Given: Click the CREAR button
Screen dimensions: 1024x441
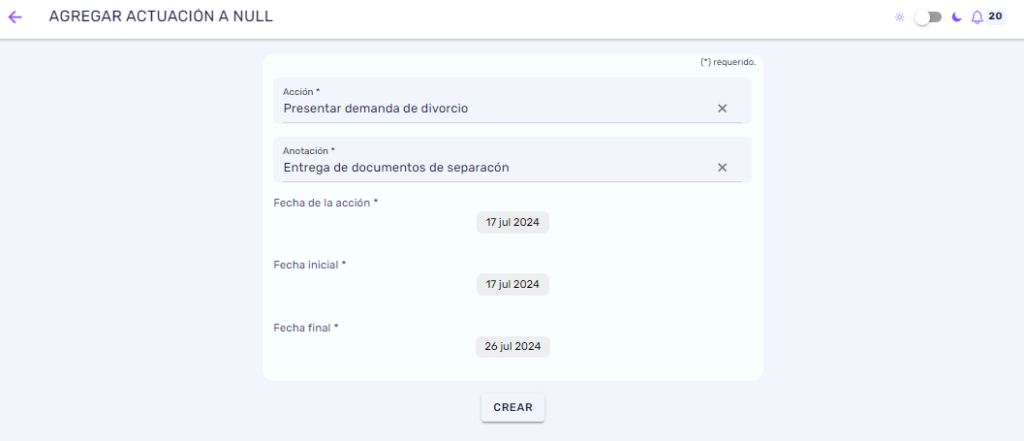Looking at the screenshot, I should click(x=513, y=408).
